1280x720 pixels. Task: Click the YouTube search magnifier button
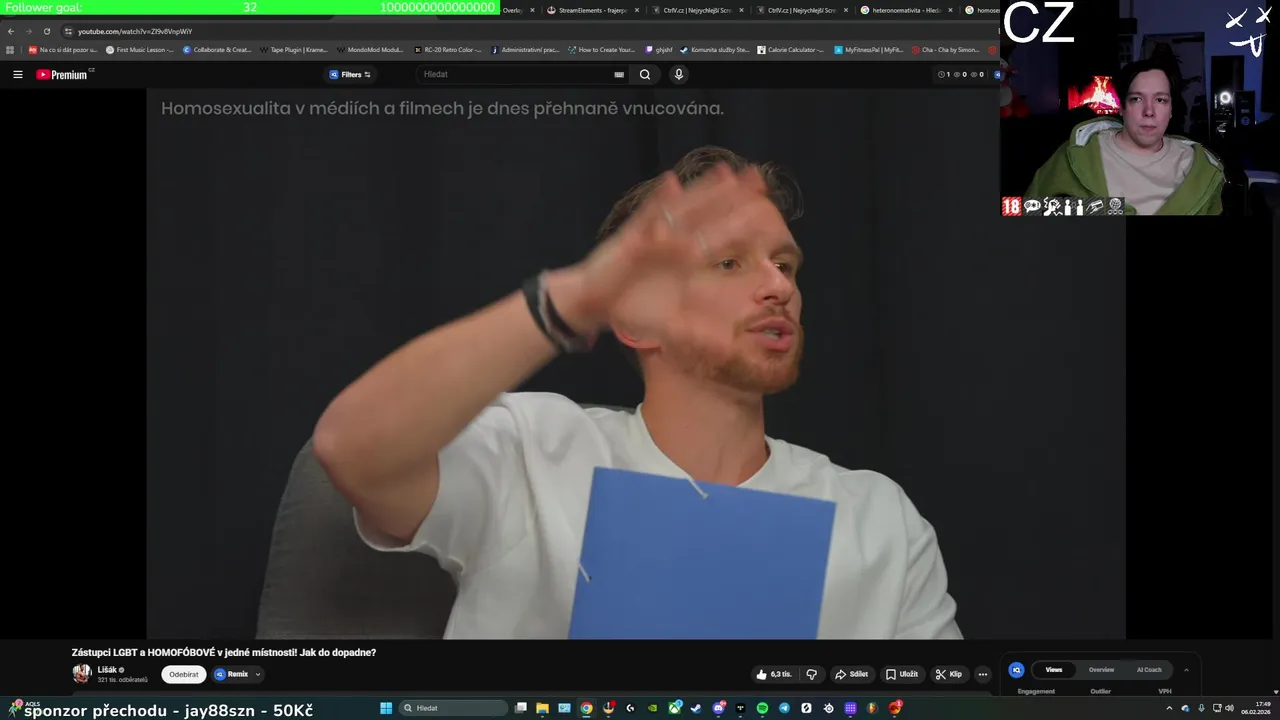[x=645, y=74]
